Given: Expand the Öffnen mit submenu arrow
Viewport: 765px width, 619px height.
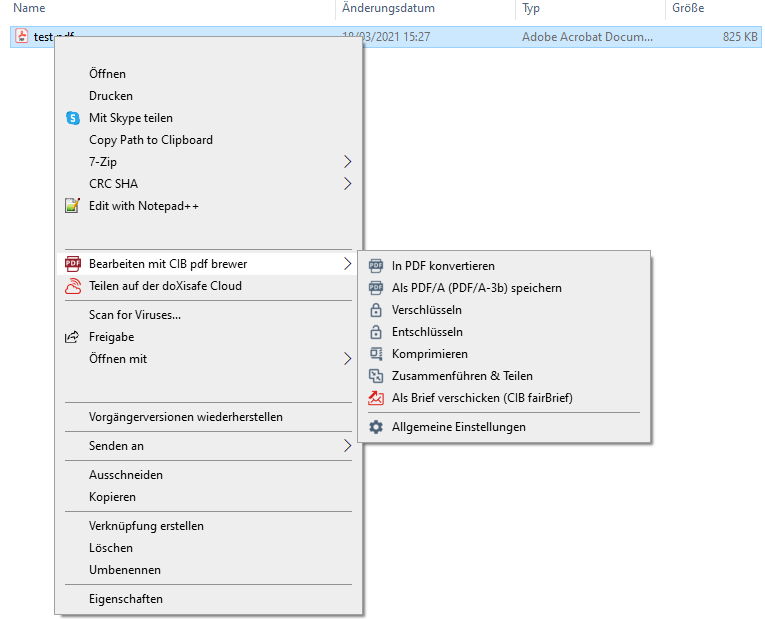Looking at the screenshot, I should pyautogui.click(x=347, y=359).
